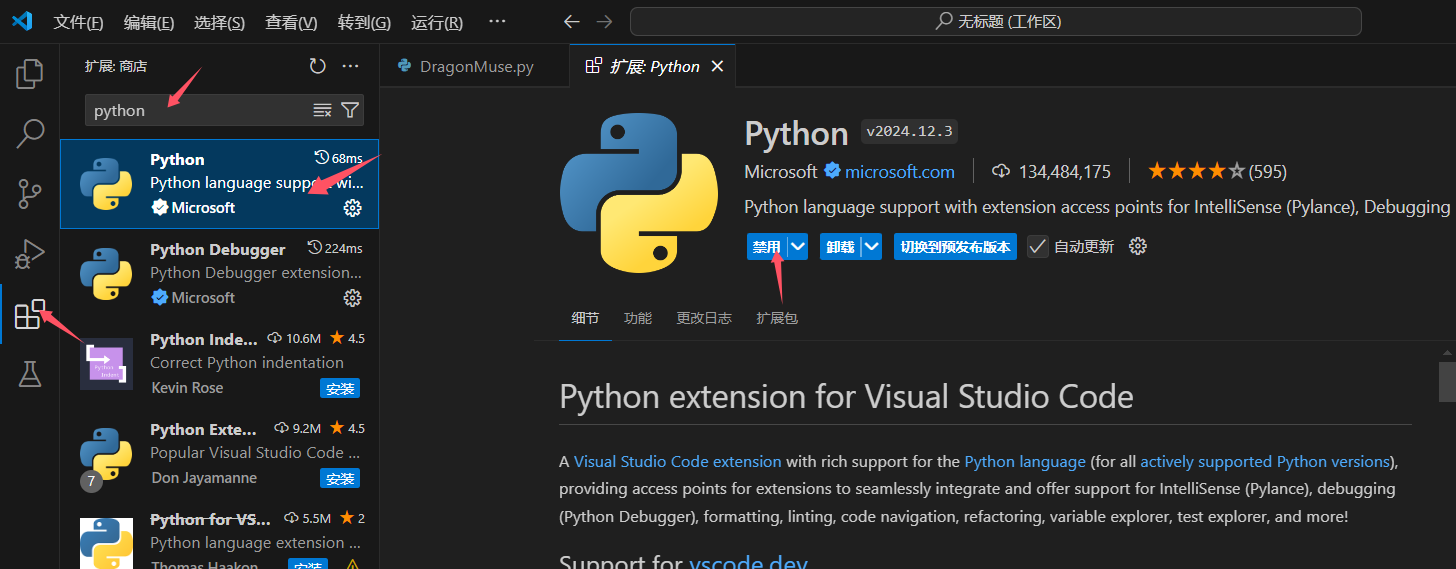The width and height of the screenshot is (1456, 569).
Task: Open actively supported Python versions link
Action: 1265,462
